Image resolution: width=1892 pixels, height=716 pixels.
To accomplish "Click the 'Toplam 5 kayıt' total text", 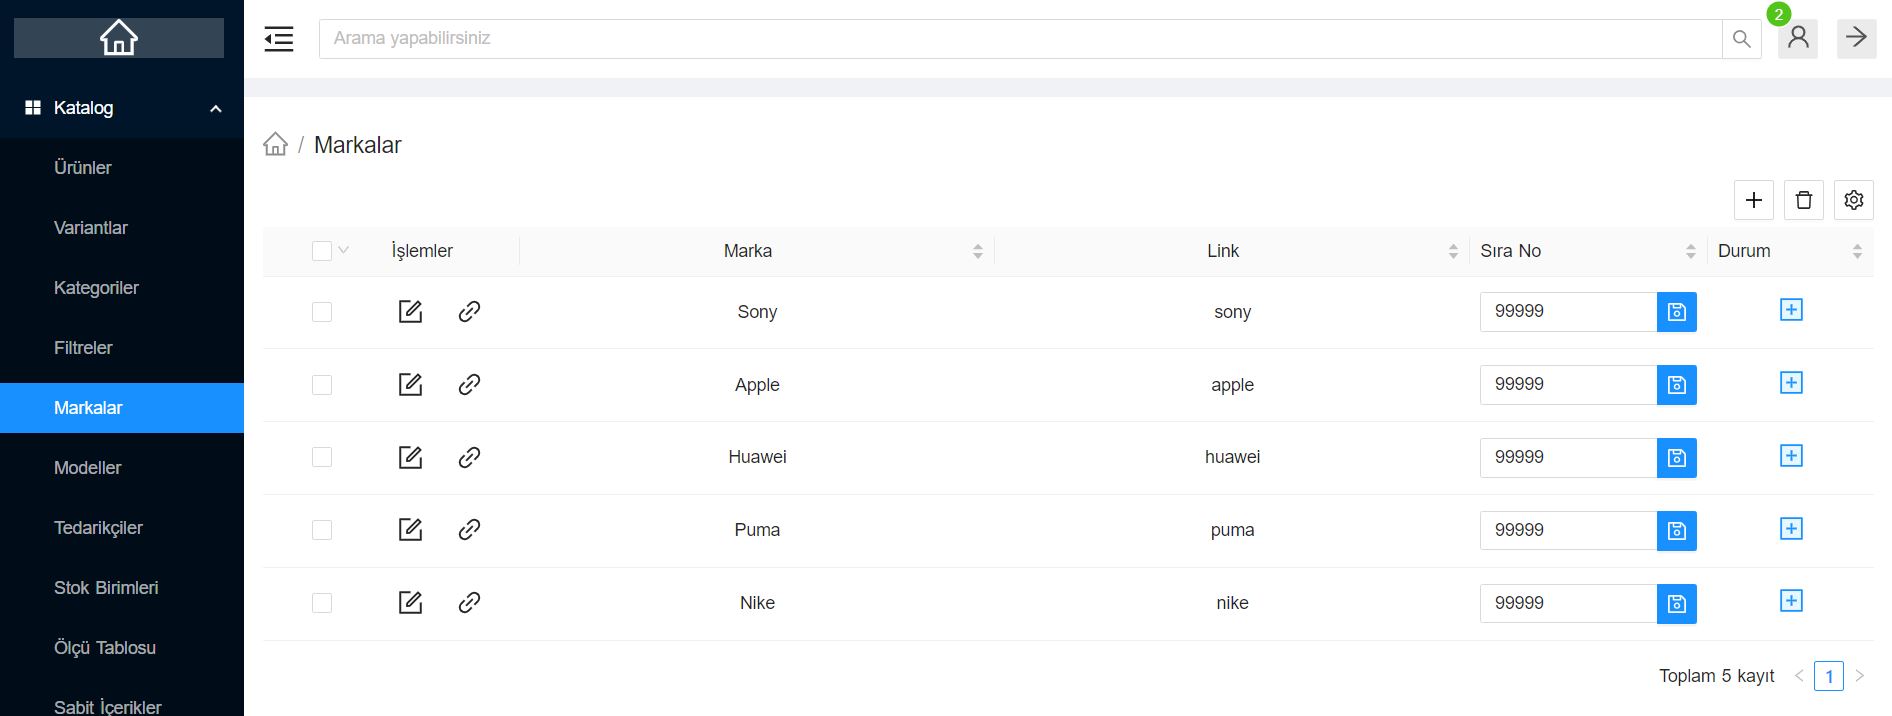I will coord(1716,676).
